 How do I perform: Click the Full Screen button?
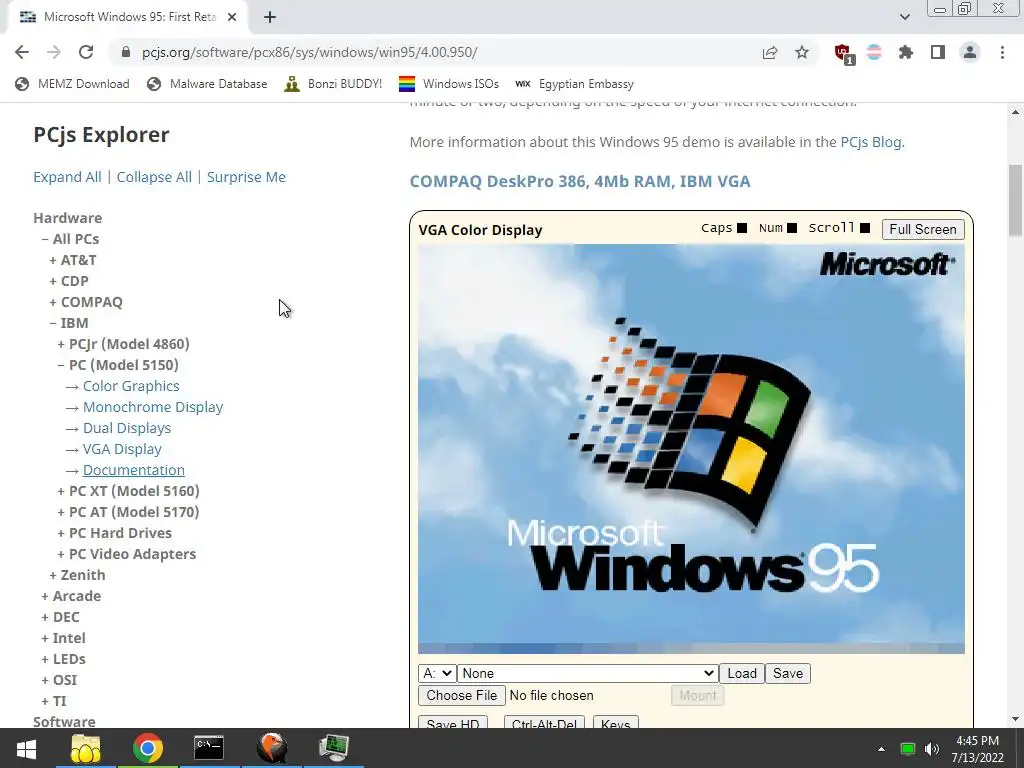point(923,229)
